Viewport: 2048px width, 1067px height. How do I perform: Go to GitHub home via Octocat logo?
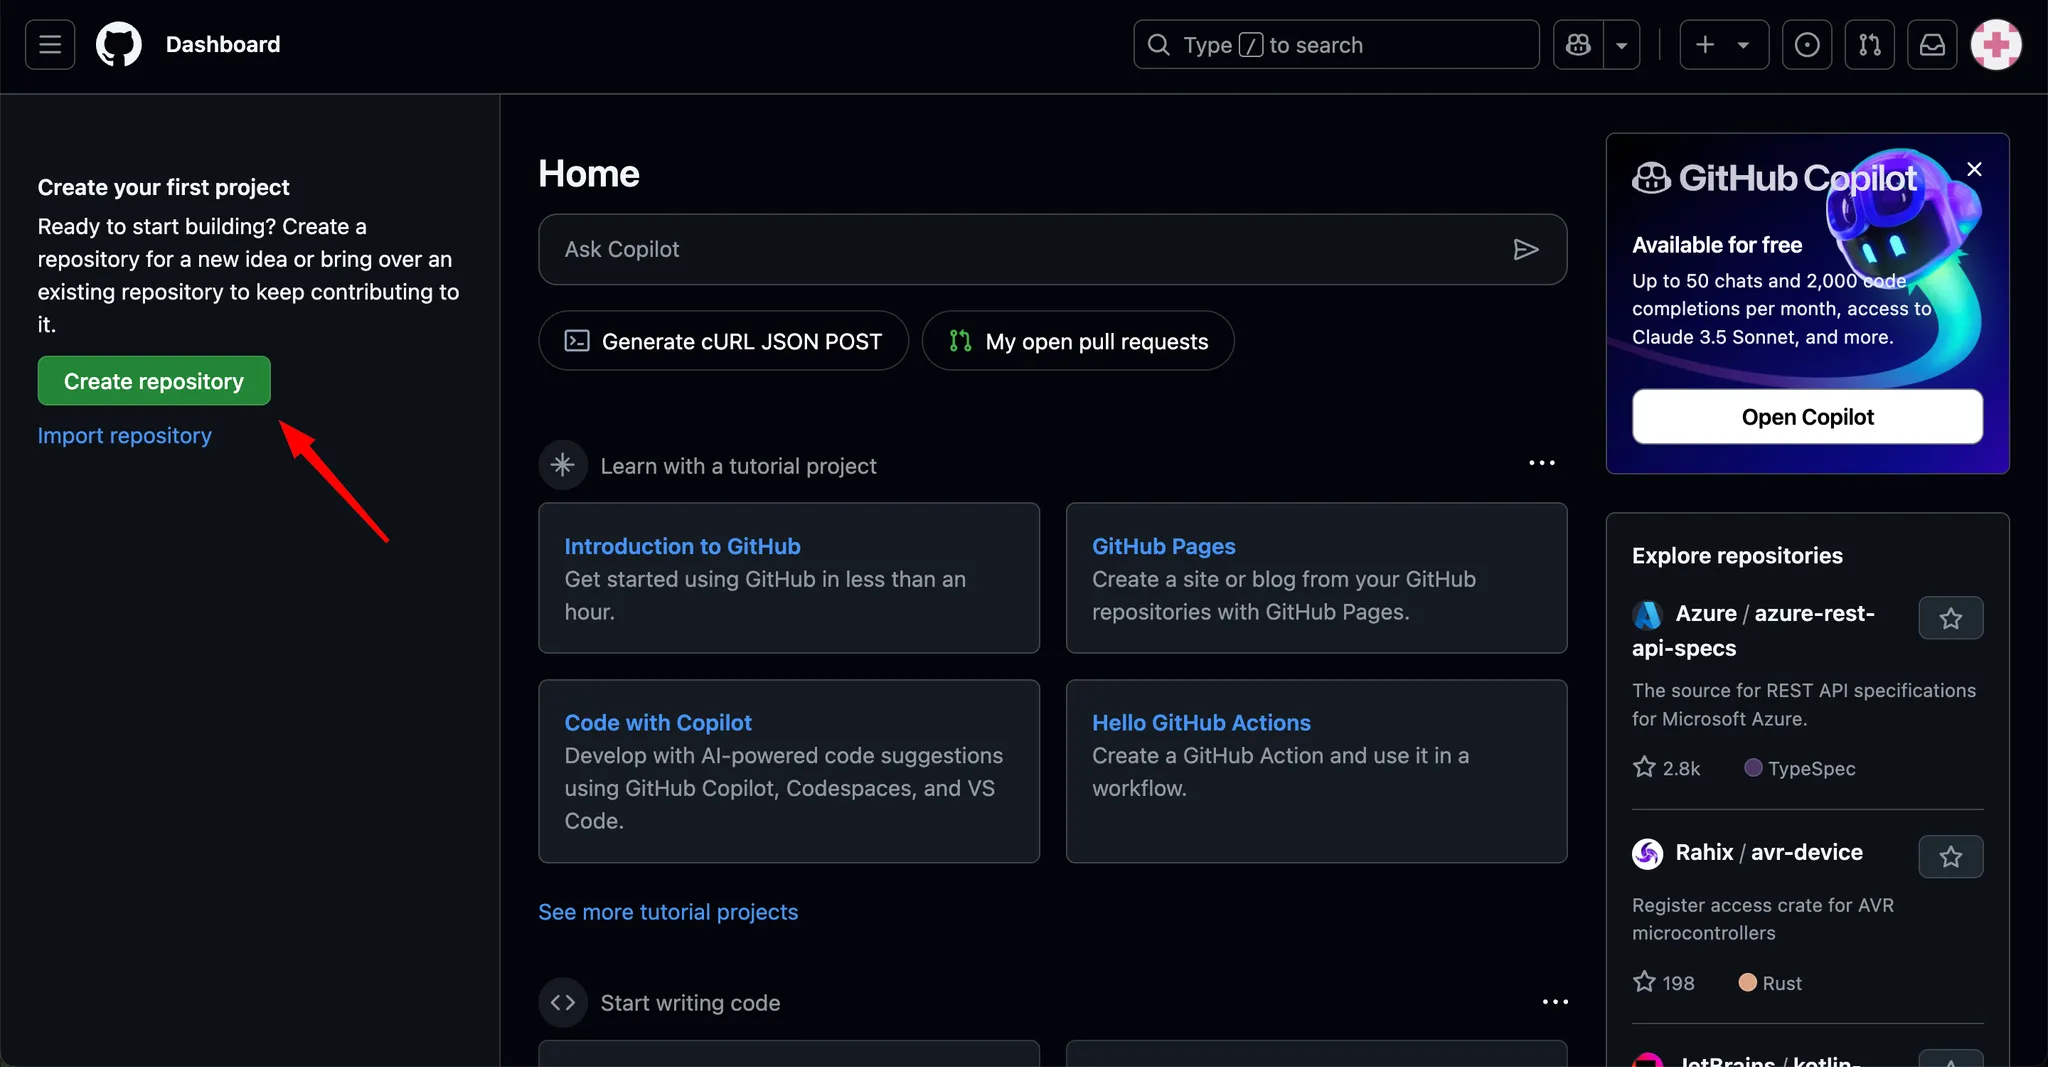tap(119, 45)
